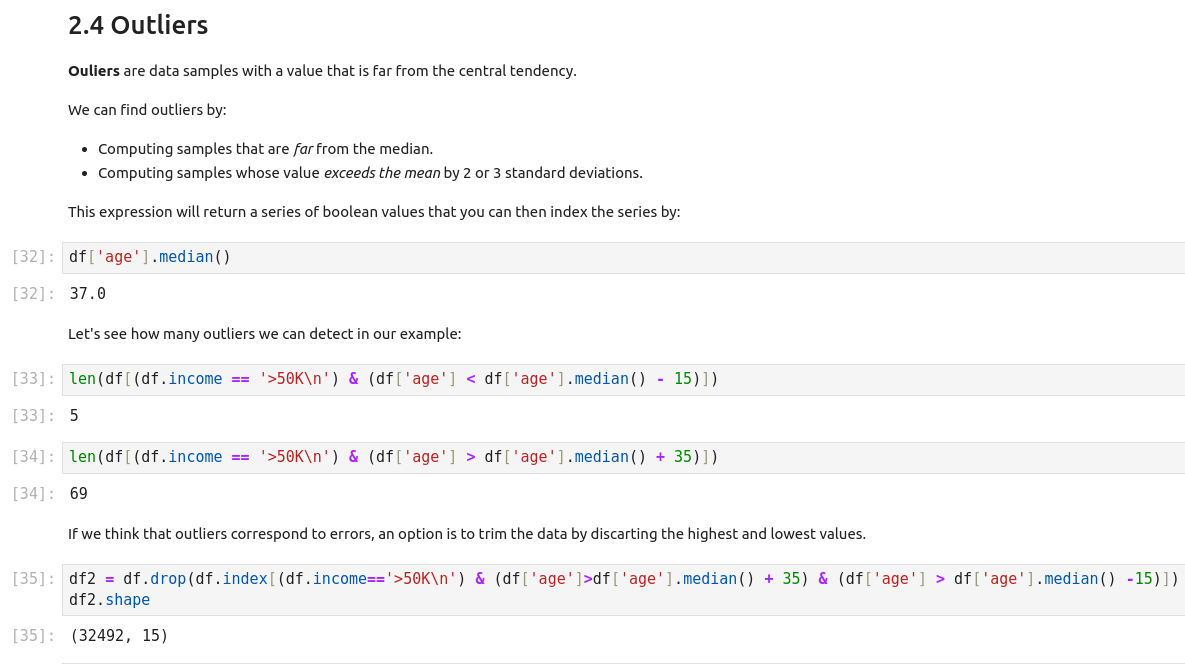
Task: Click the bullet mentioning standard deviations
Action: pos(370,173)
